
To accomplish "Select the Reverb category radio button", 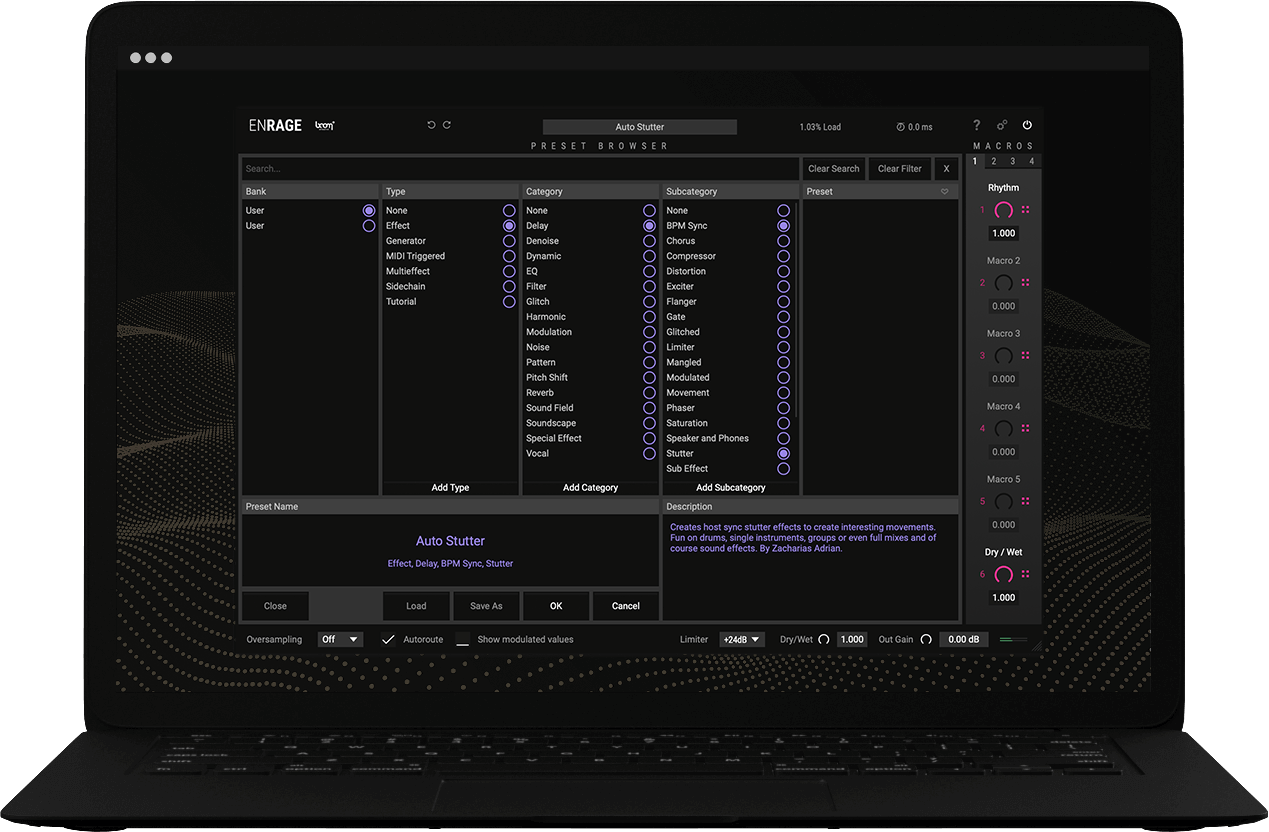I will point(649,393).
